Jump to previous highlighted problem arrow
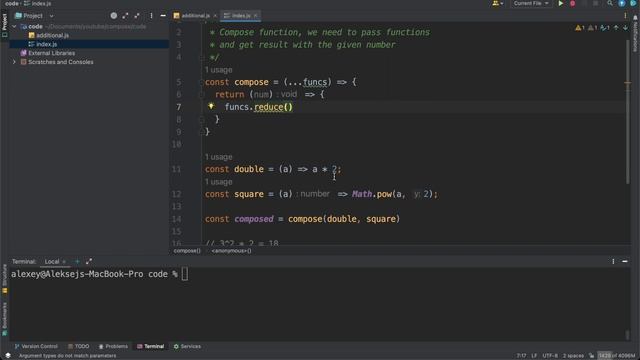The width and height of the screenshot is (640, 360). [x=616, y=28]
